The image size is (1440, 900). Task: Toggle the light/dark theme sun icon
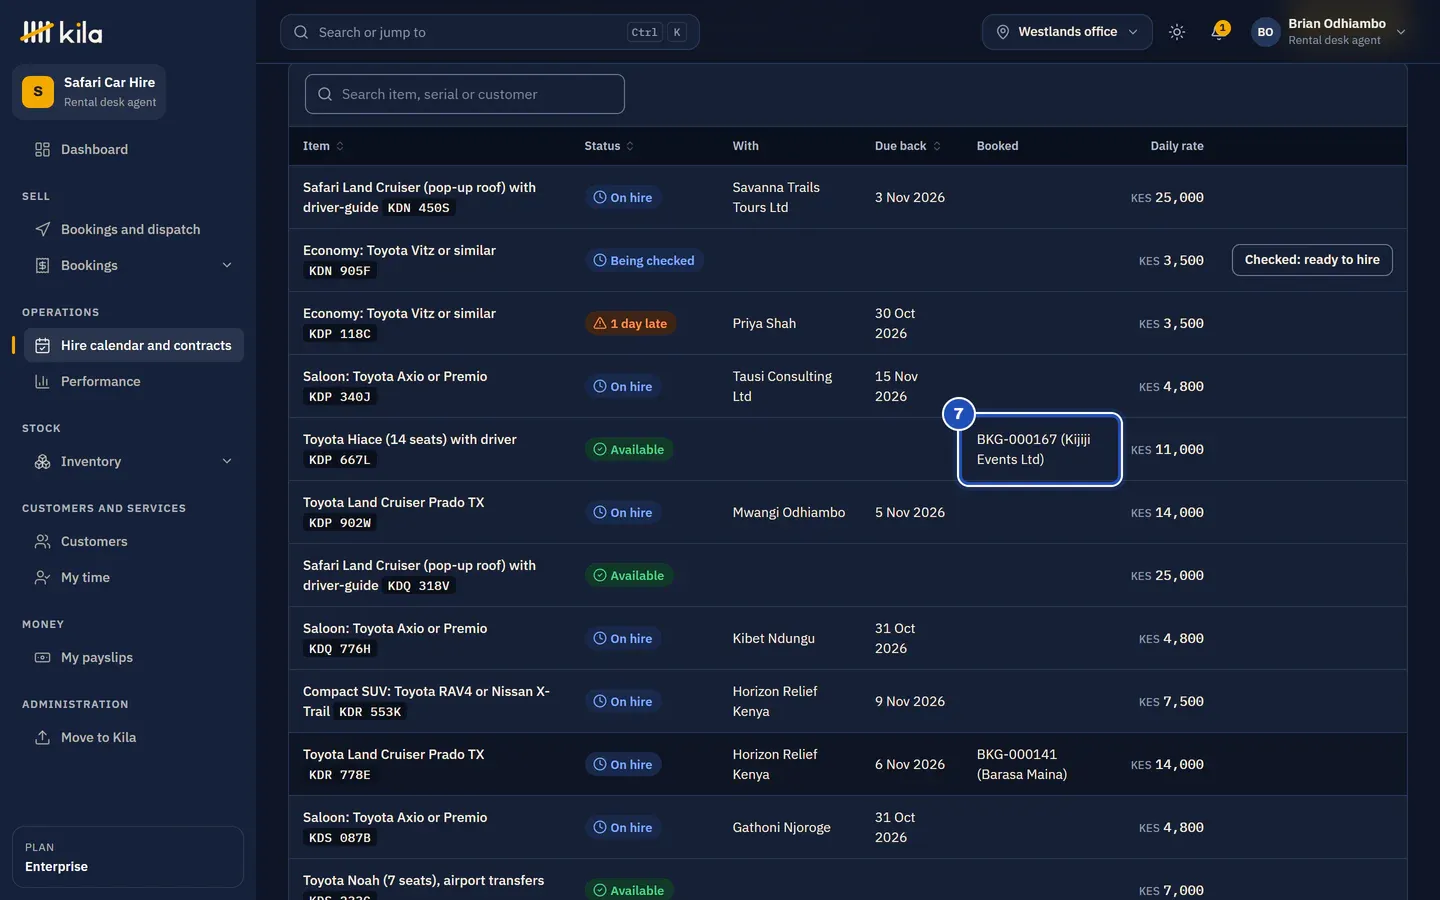point(1177,32)
